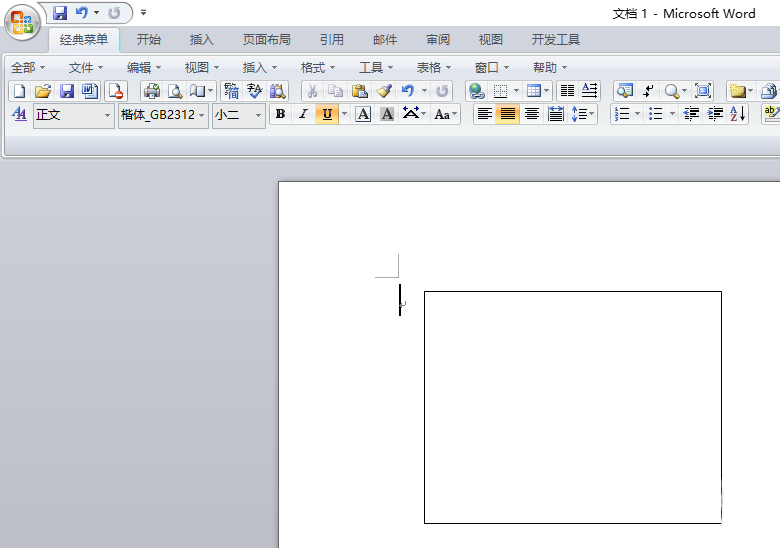This screenshot has width=780, height=548.
Task: Set center paragraph alignment
Action: [532, 114]
